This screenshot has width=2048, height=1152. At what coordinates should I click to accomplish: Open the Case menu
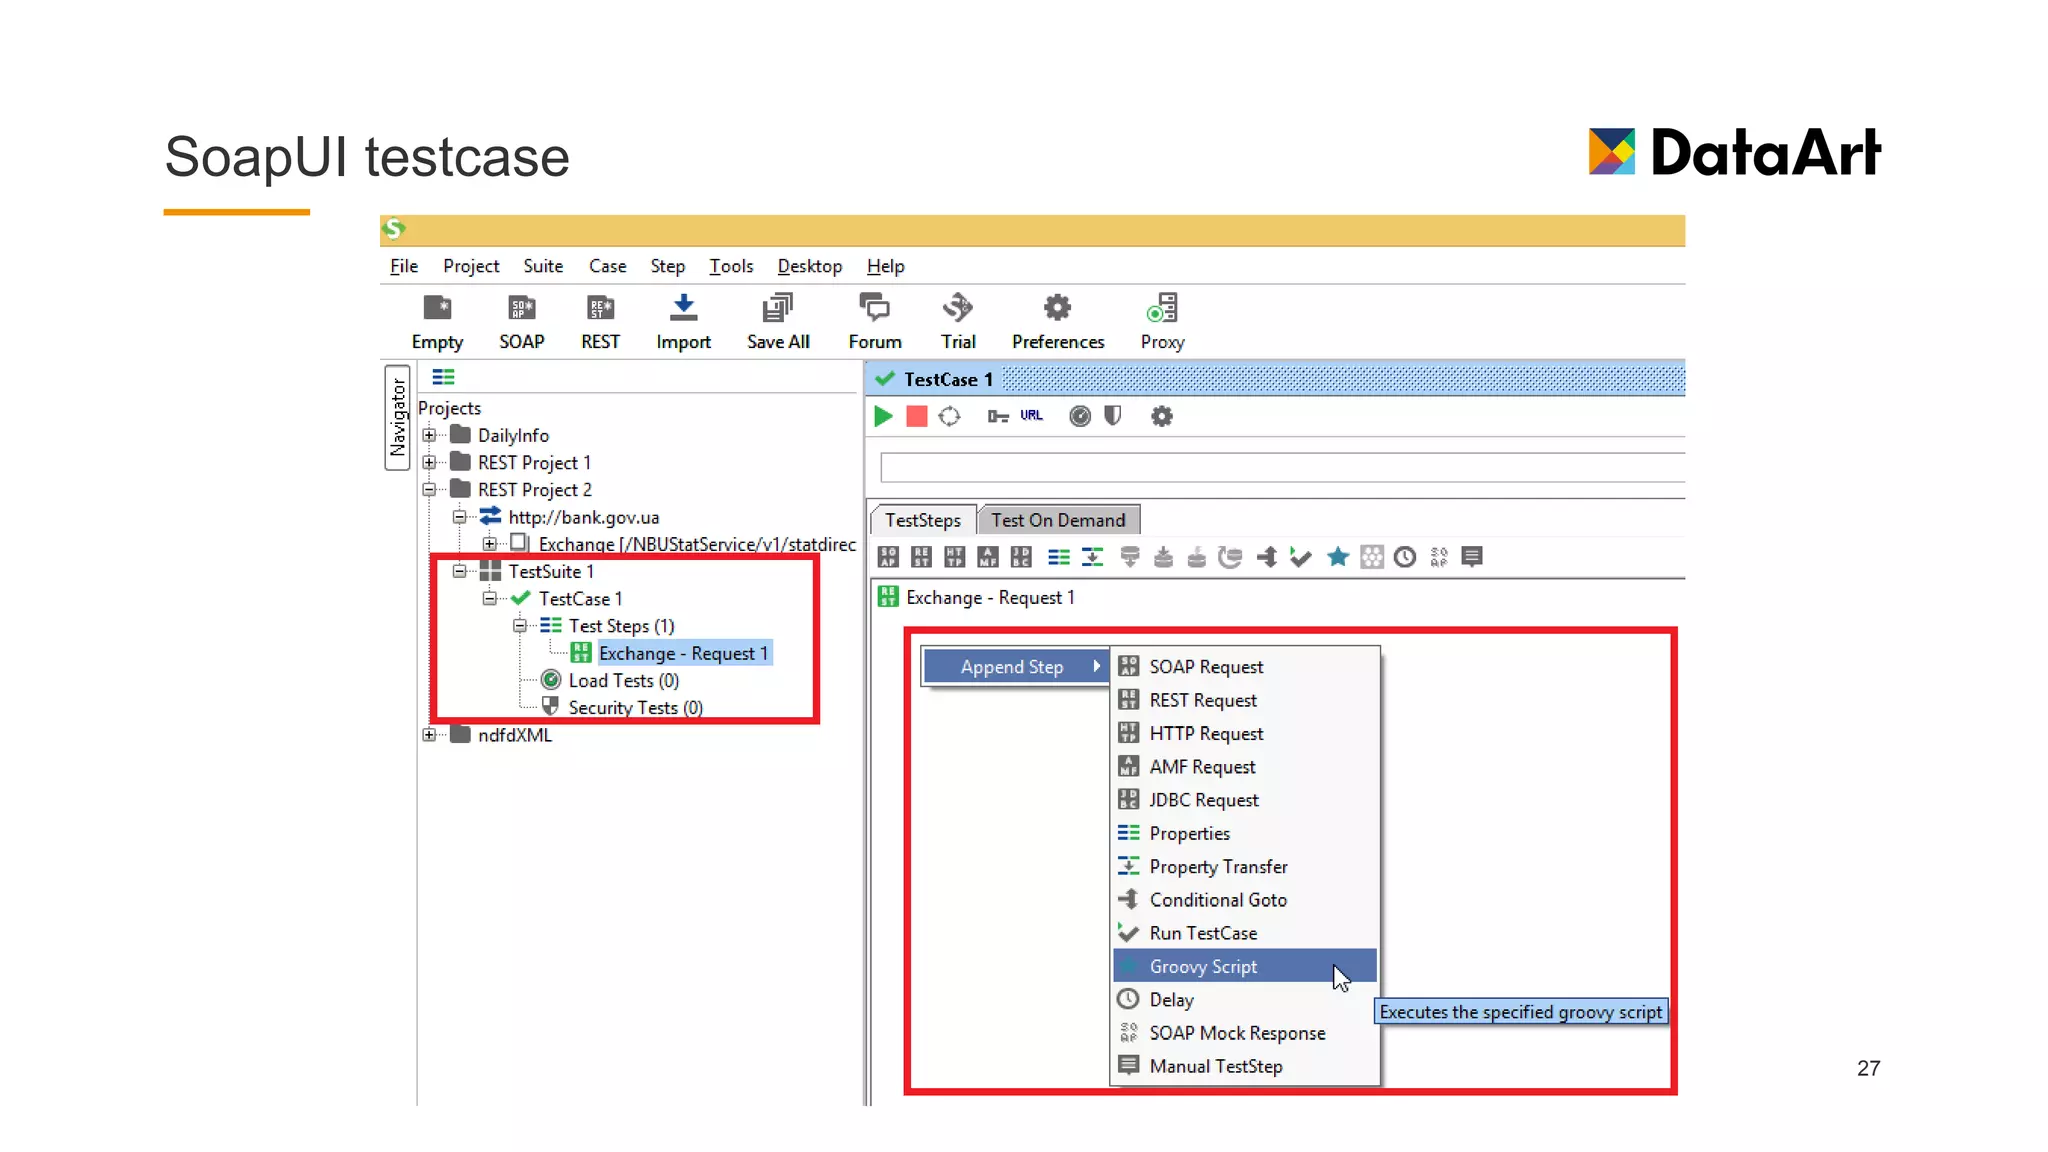tap(607, 266)
